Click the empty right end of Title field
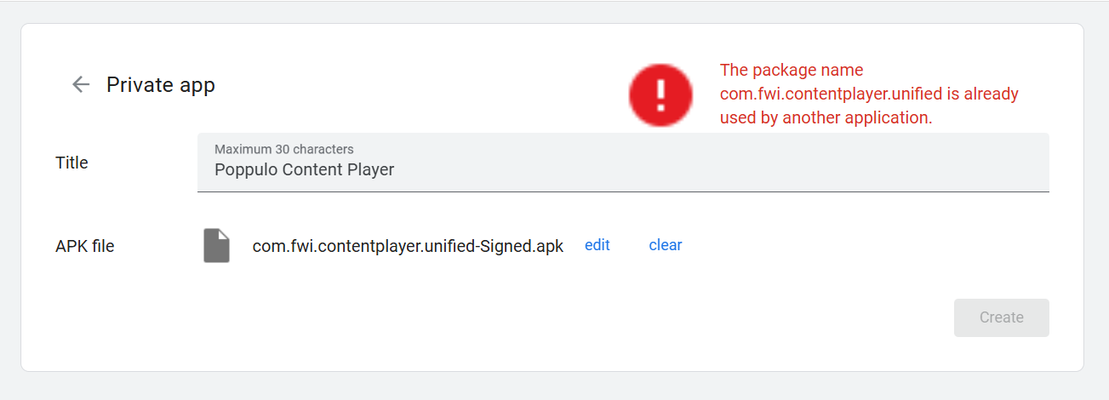The height and width of the screenshot is (400, 1109). point(919,170)
